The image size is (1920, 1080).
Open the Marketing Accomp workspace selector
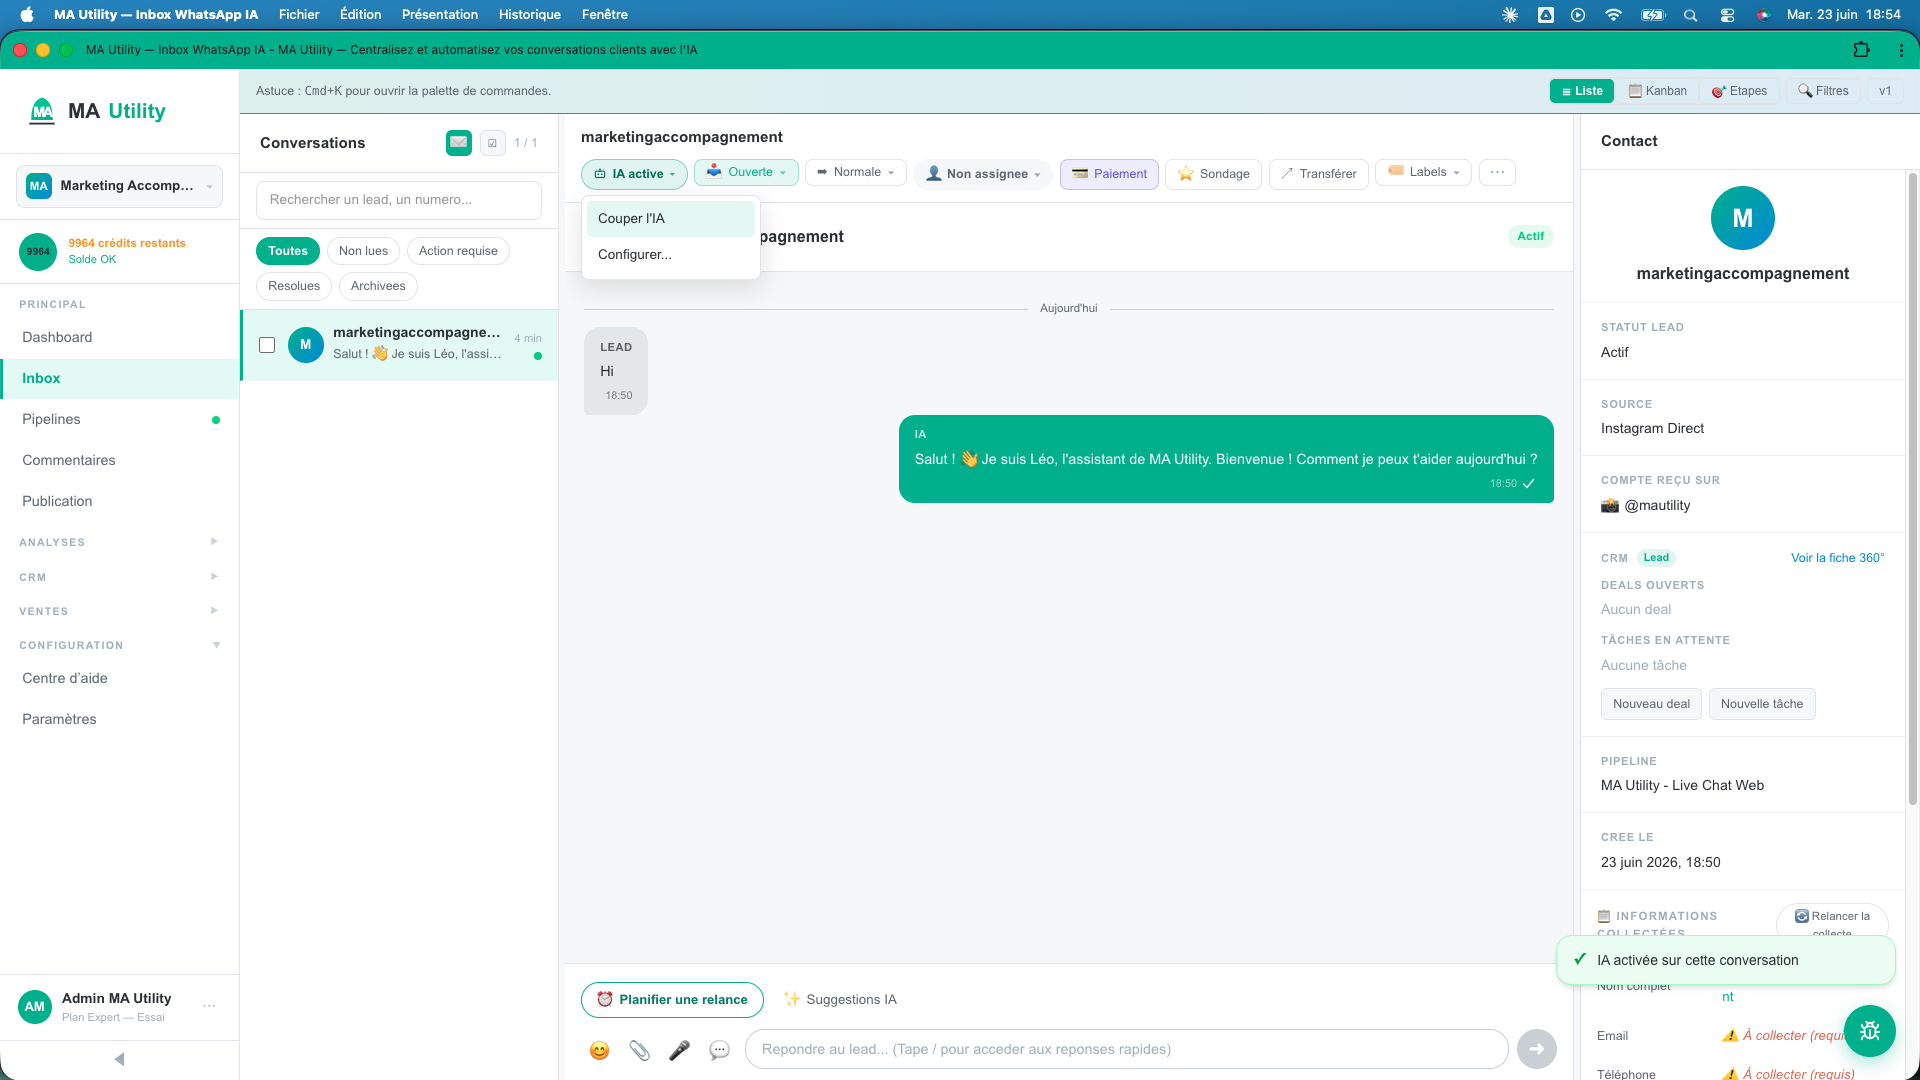[119, 186]
